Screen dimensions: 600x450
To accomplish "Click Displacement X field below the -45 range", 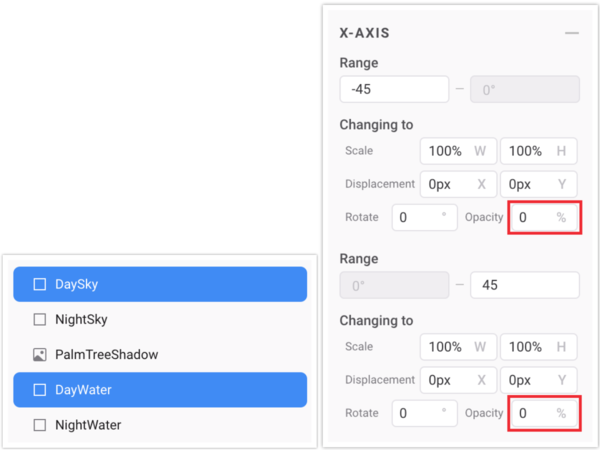I will 457,184.
